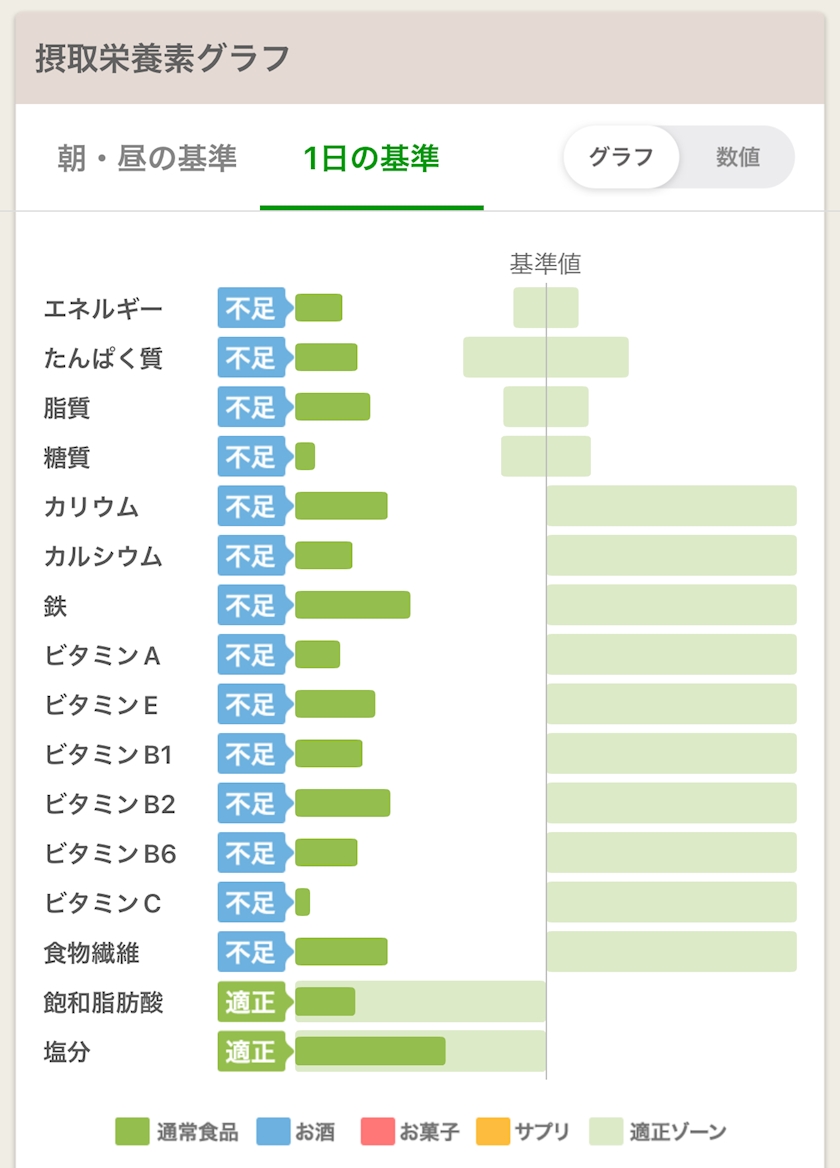This screenshot has width=840, height=1168.
Task: Click the 適正 badge for 飽和脂肪酸
Action: coord(250,1002)
